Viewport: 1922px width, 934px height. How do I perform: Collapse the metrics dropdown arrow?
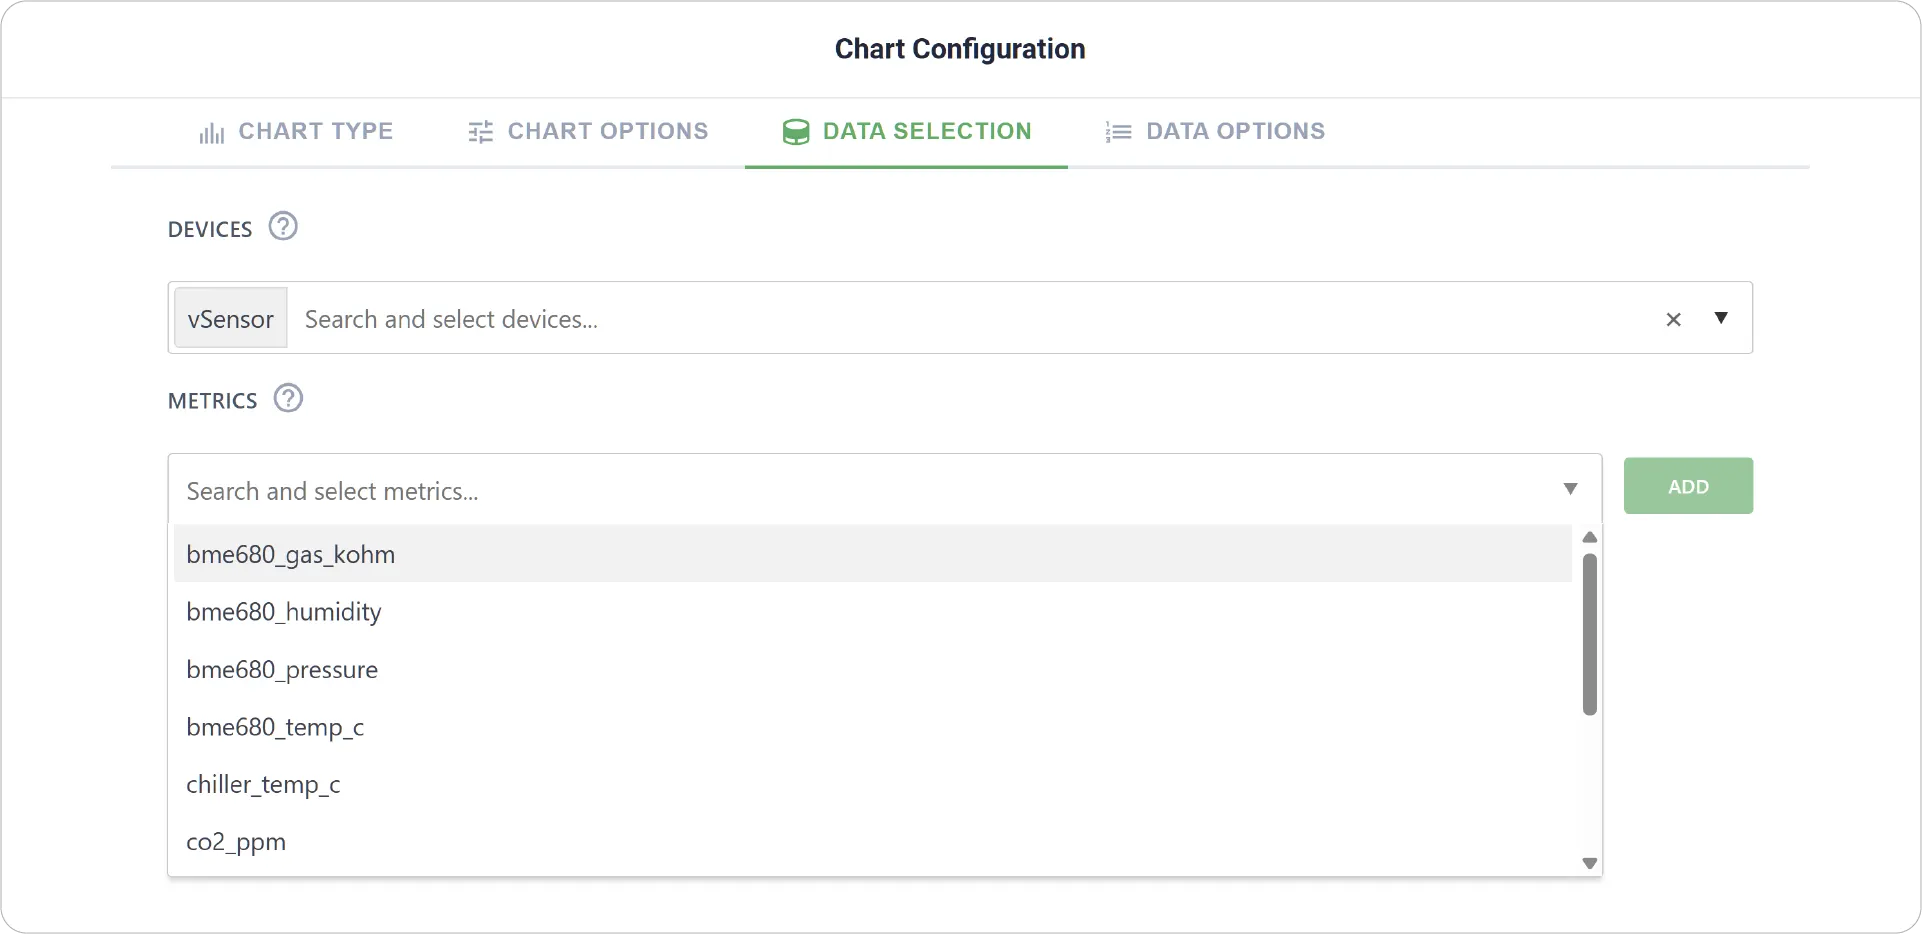(x=1570, y=489)
